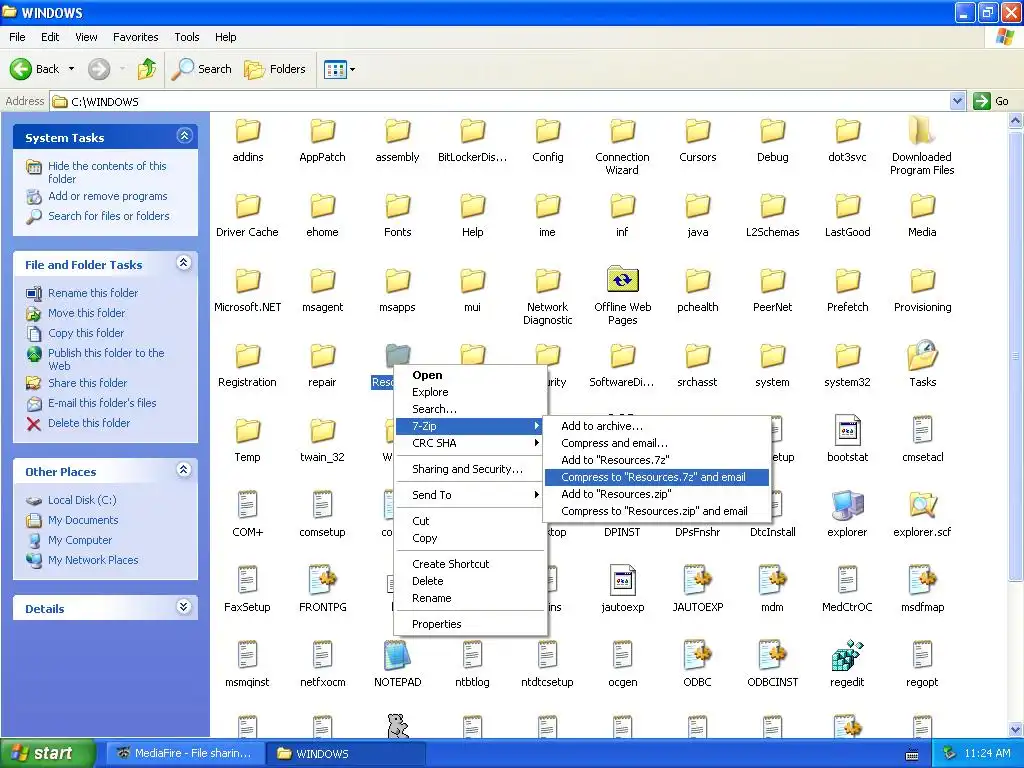Click the Back navigation button
Image resolution: width=1024 pixels, height=768 pixels.
pos(34,69)
